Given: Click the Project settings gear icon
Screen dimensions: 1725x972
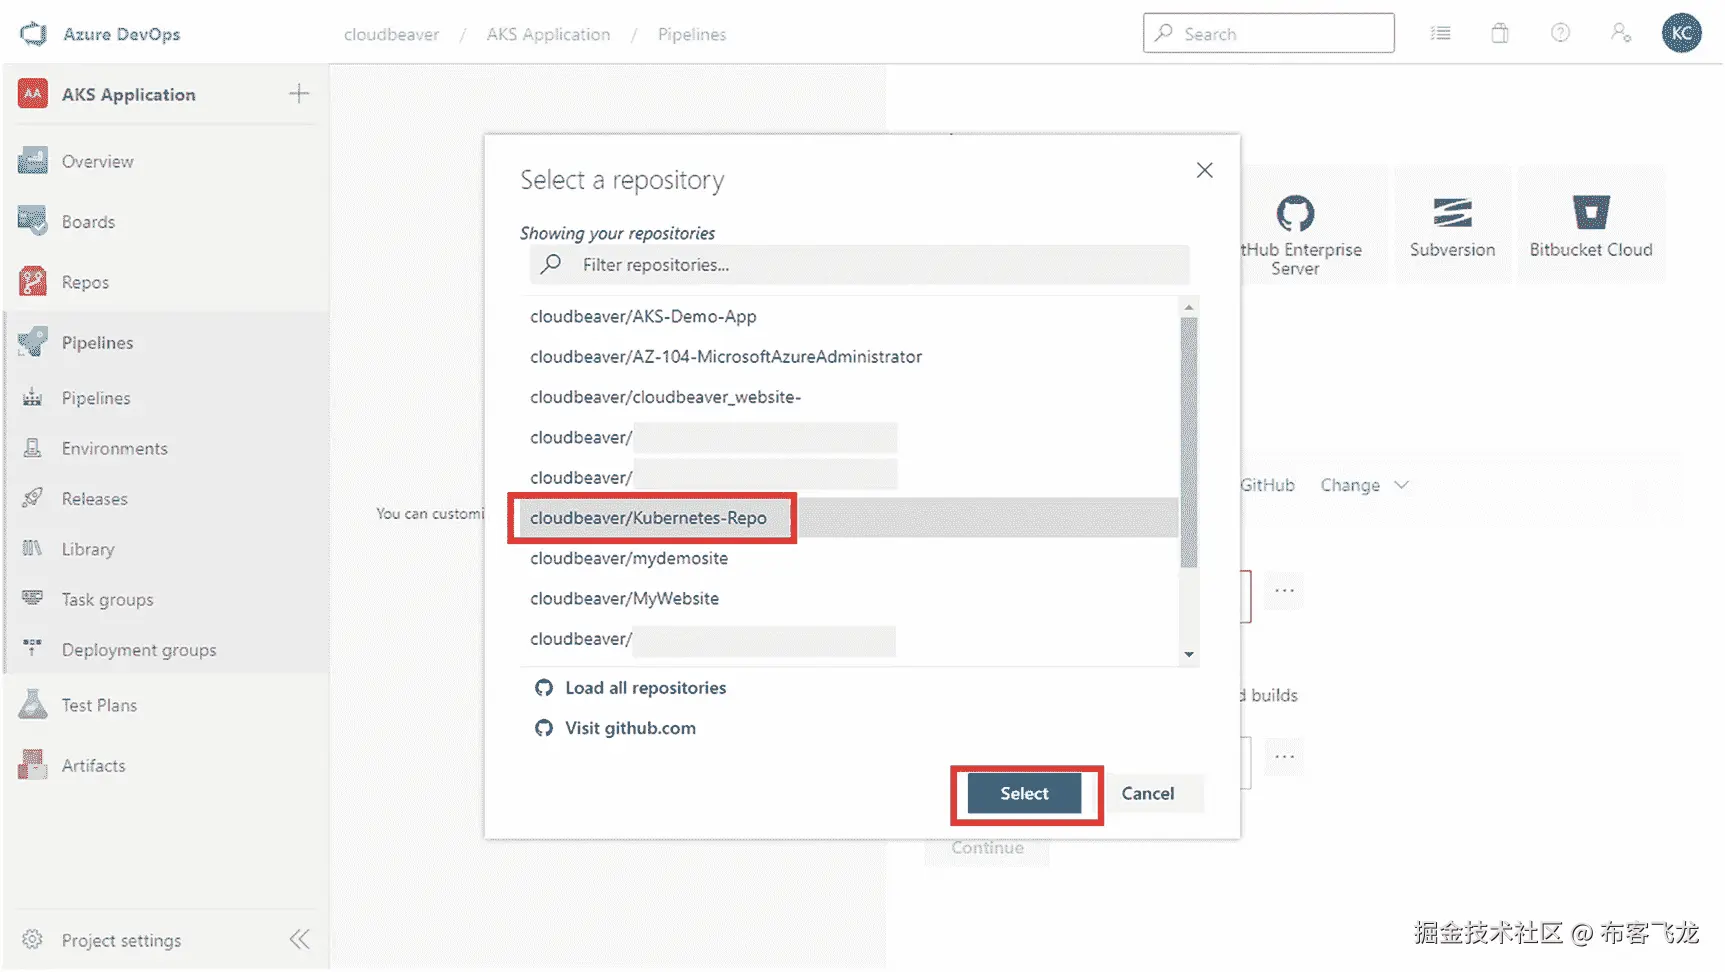Looking at the screenshot, I should pos(33,940).
